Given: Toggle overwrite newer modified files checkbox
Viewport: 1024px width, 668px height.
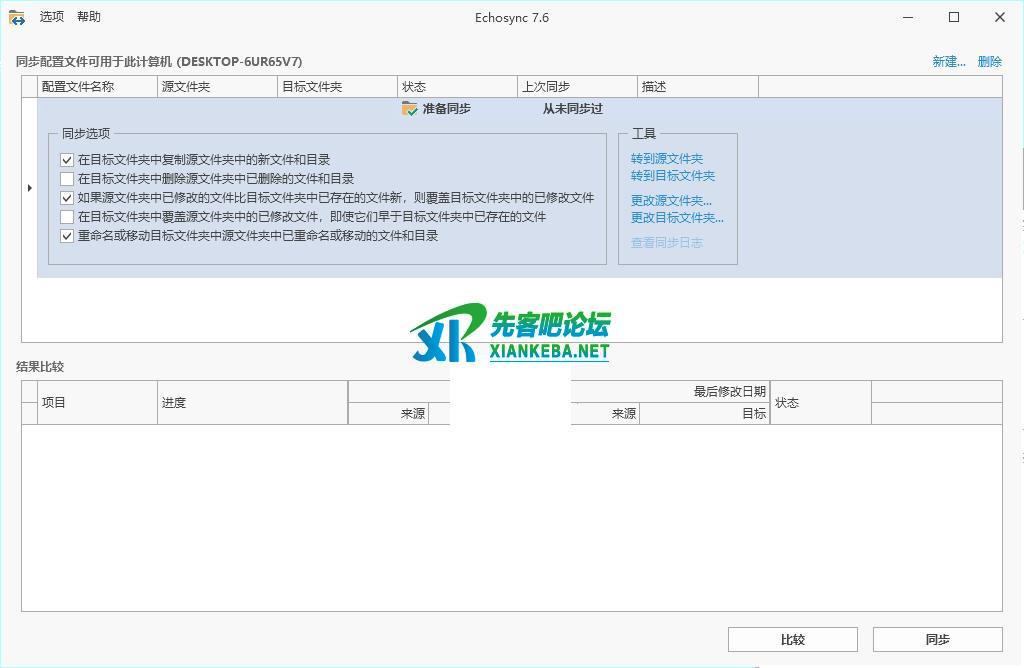Looking at the screenshot, I should [67, 198].
